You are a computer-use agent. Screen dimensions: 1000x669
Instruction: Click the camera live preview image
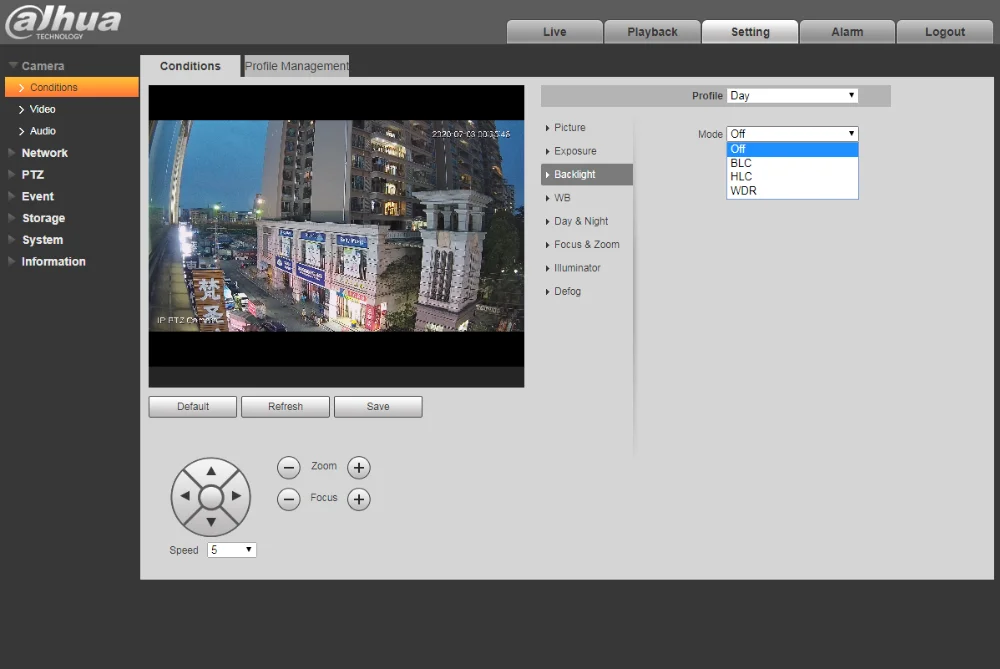point(336,225)
